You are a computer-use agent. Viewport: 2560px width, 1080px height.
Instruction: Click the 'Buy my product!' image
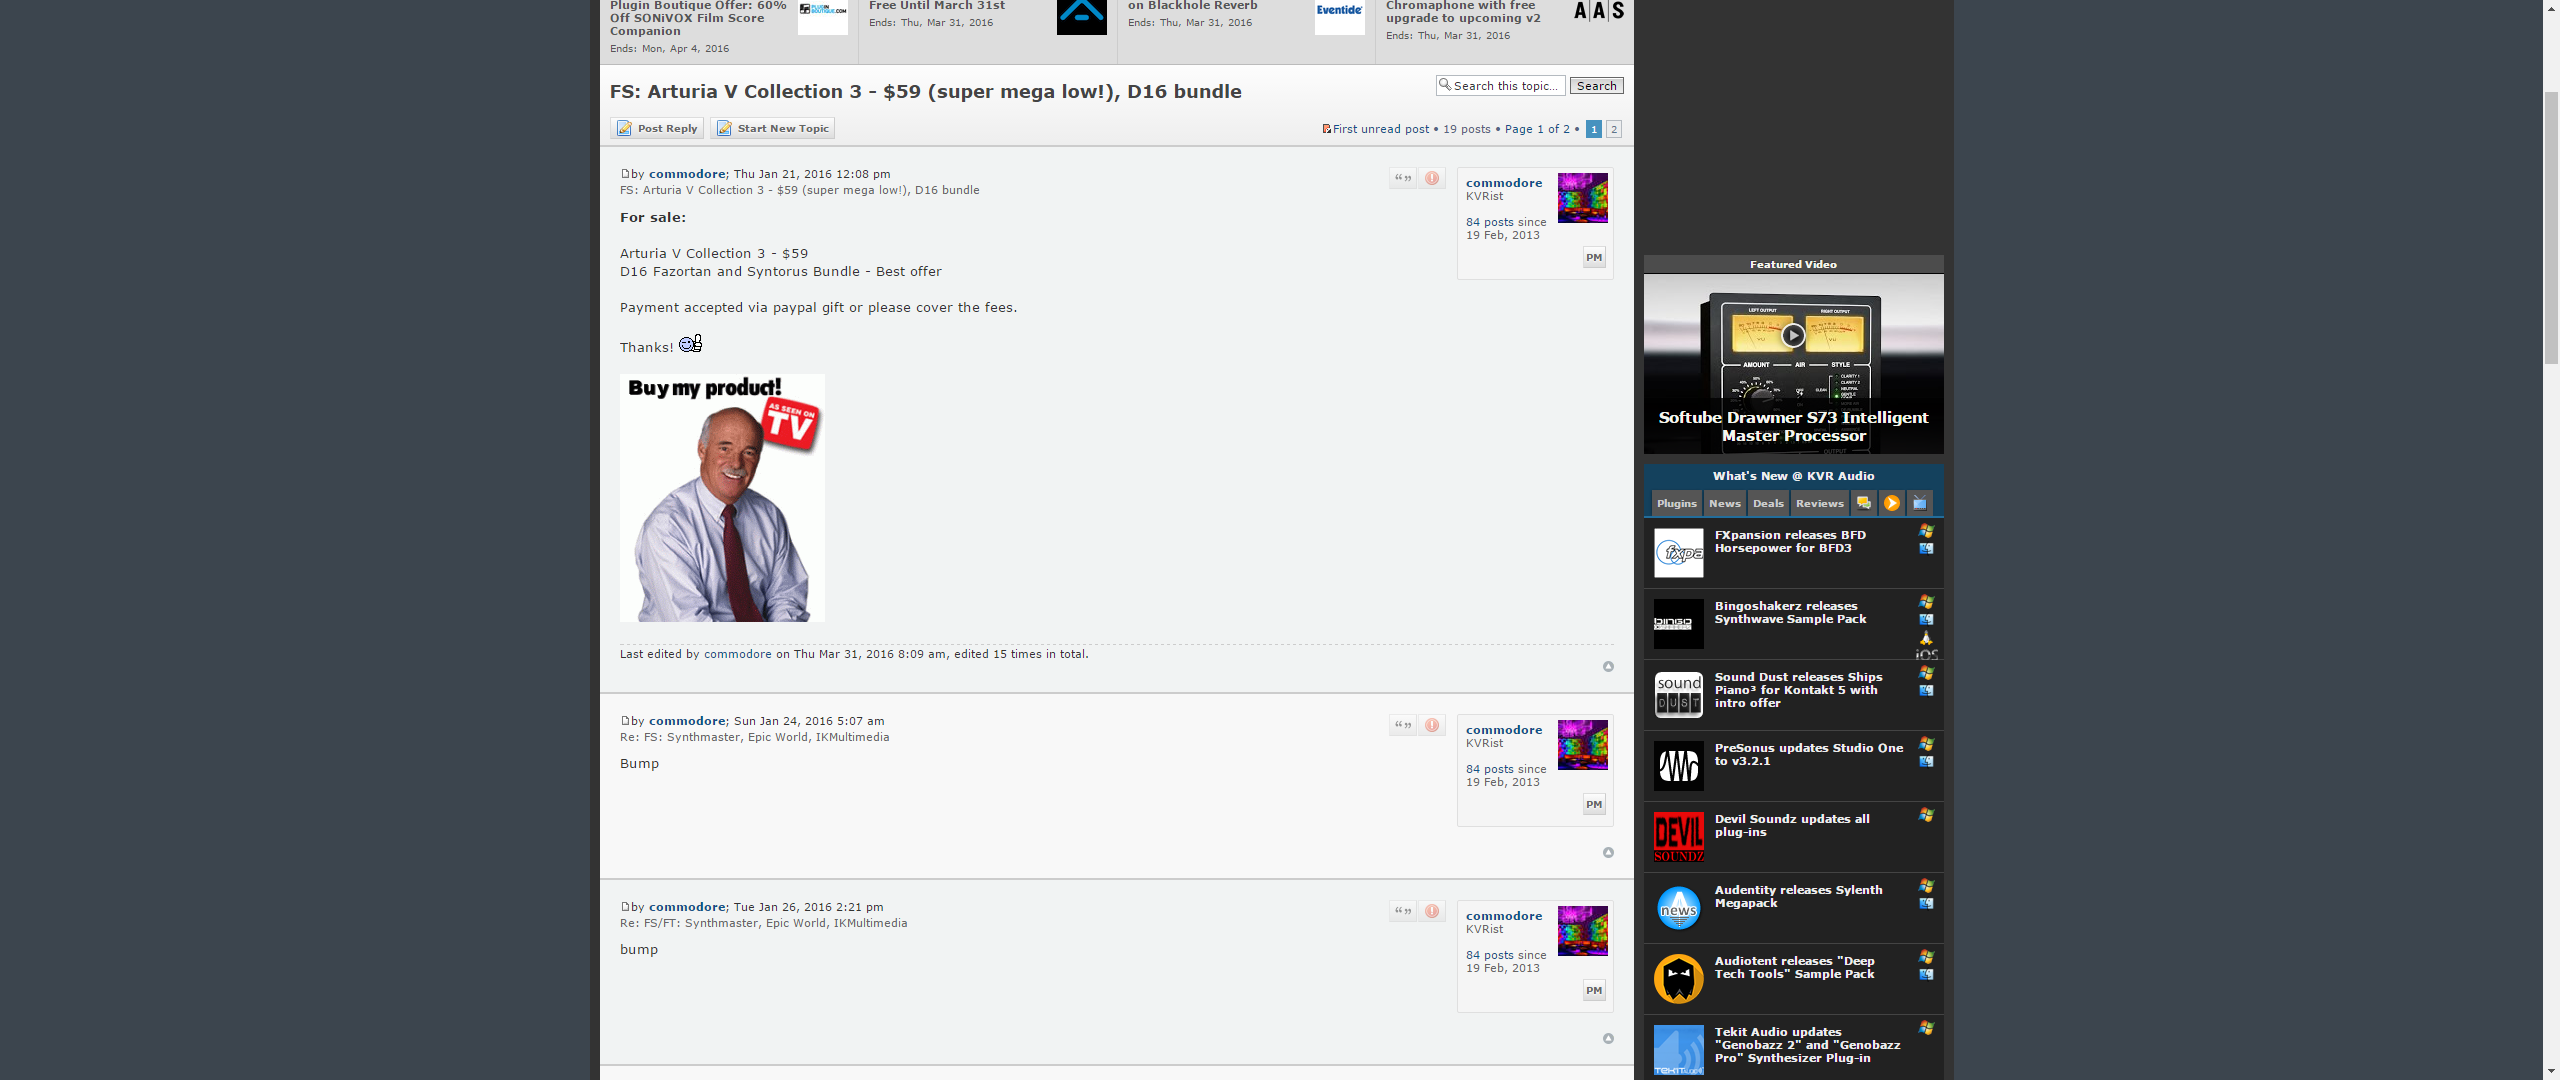tap(722, 498)
